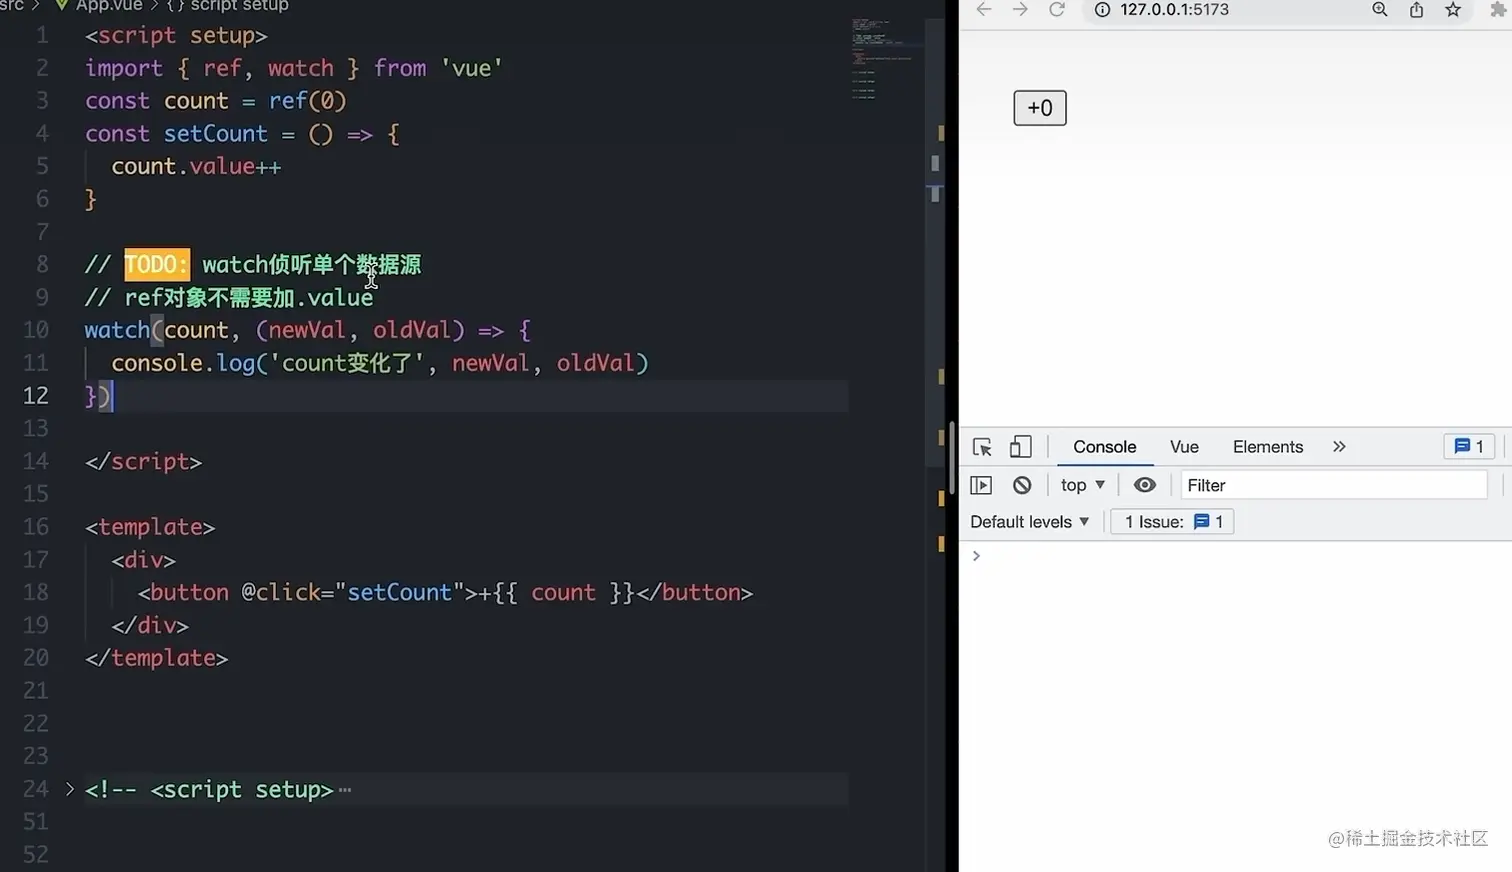Click 'console' on line 11
This screenshot has width=1512, height=872.
point(157,363)
